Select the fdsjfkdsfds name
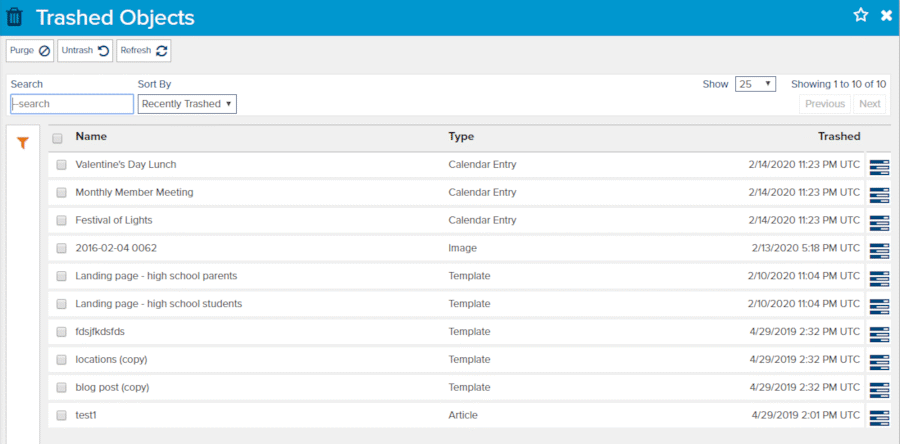900x444 pixels. pyautogui.click(x=100, y=332)
